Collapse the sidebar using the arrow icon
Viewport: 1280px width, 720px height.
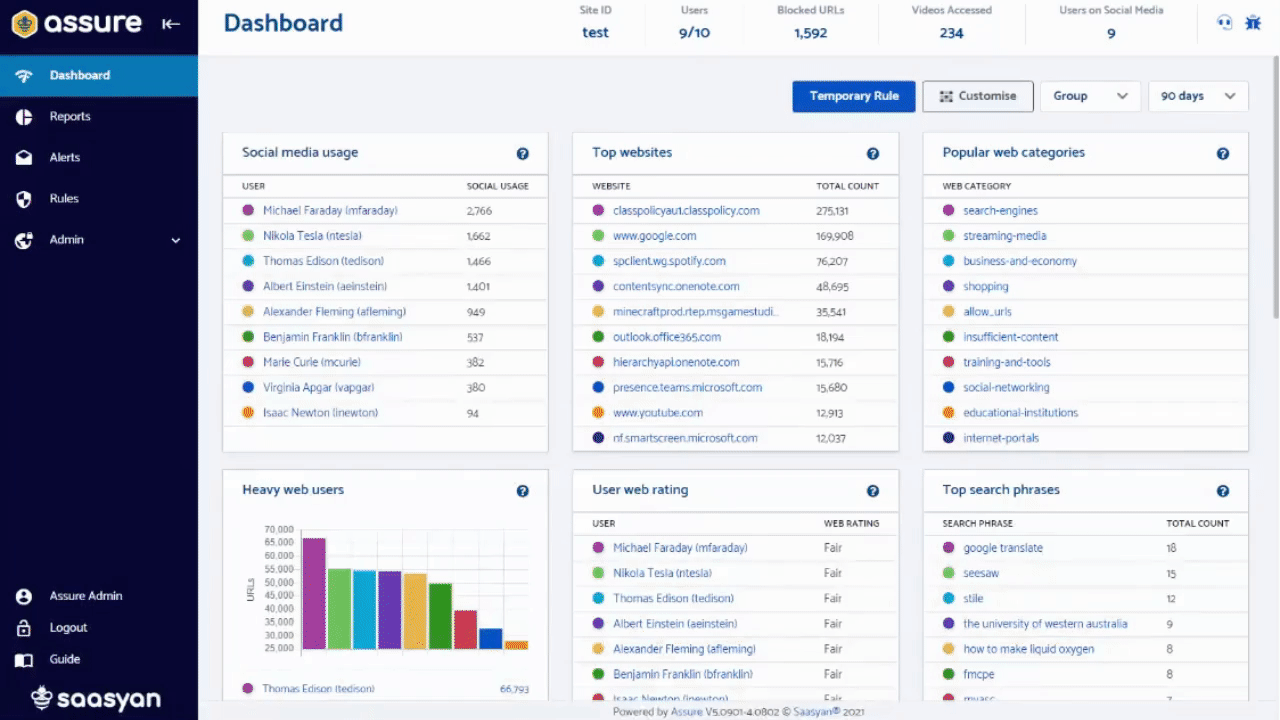click(x=171, y=24)
